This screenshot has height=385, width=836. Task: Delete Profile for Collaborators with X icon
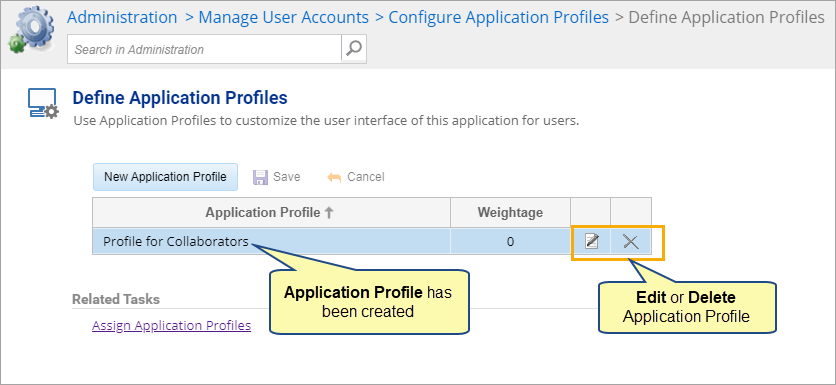[x=631, y=242]
